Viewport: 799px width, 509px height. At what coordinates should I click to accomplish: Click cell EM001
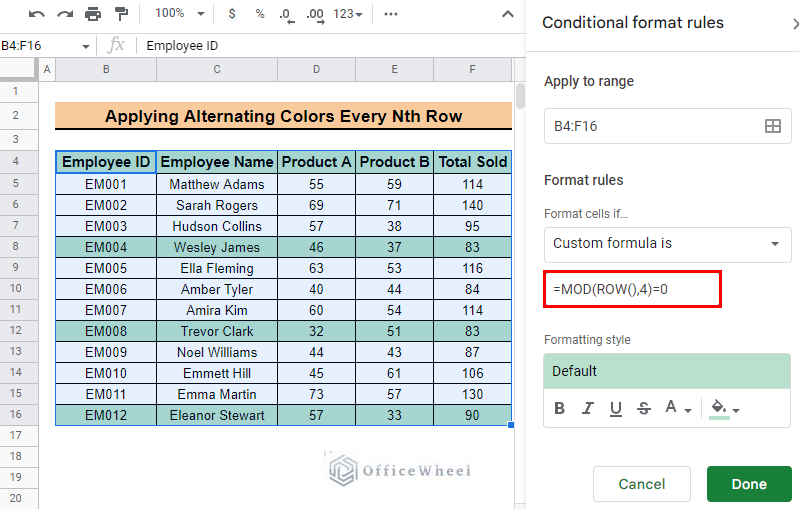click(106, 184)
